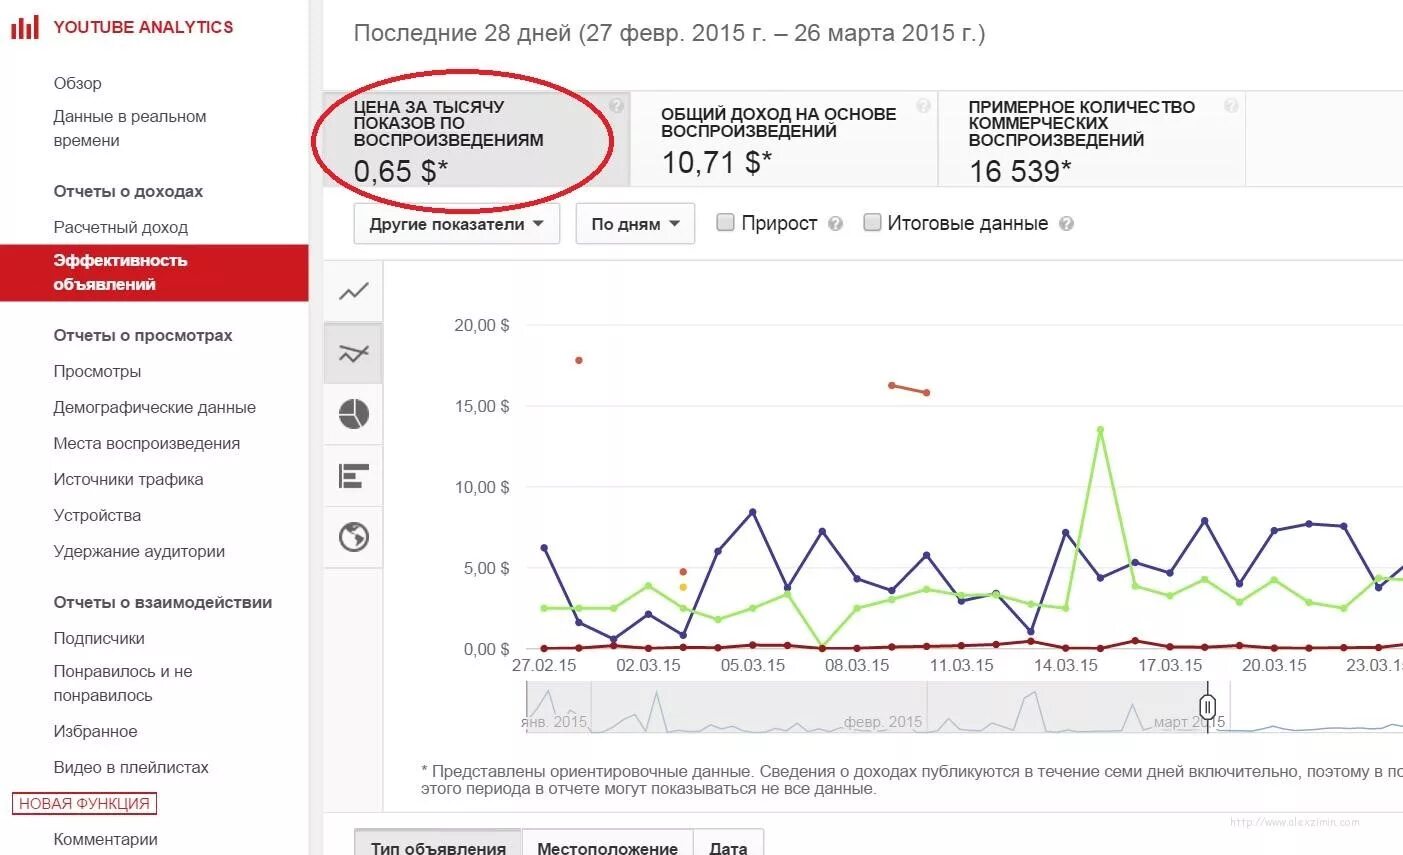Enable the Прирост checkbox

(726, 222)
